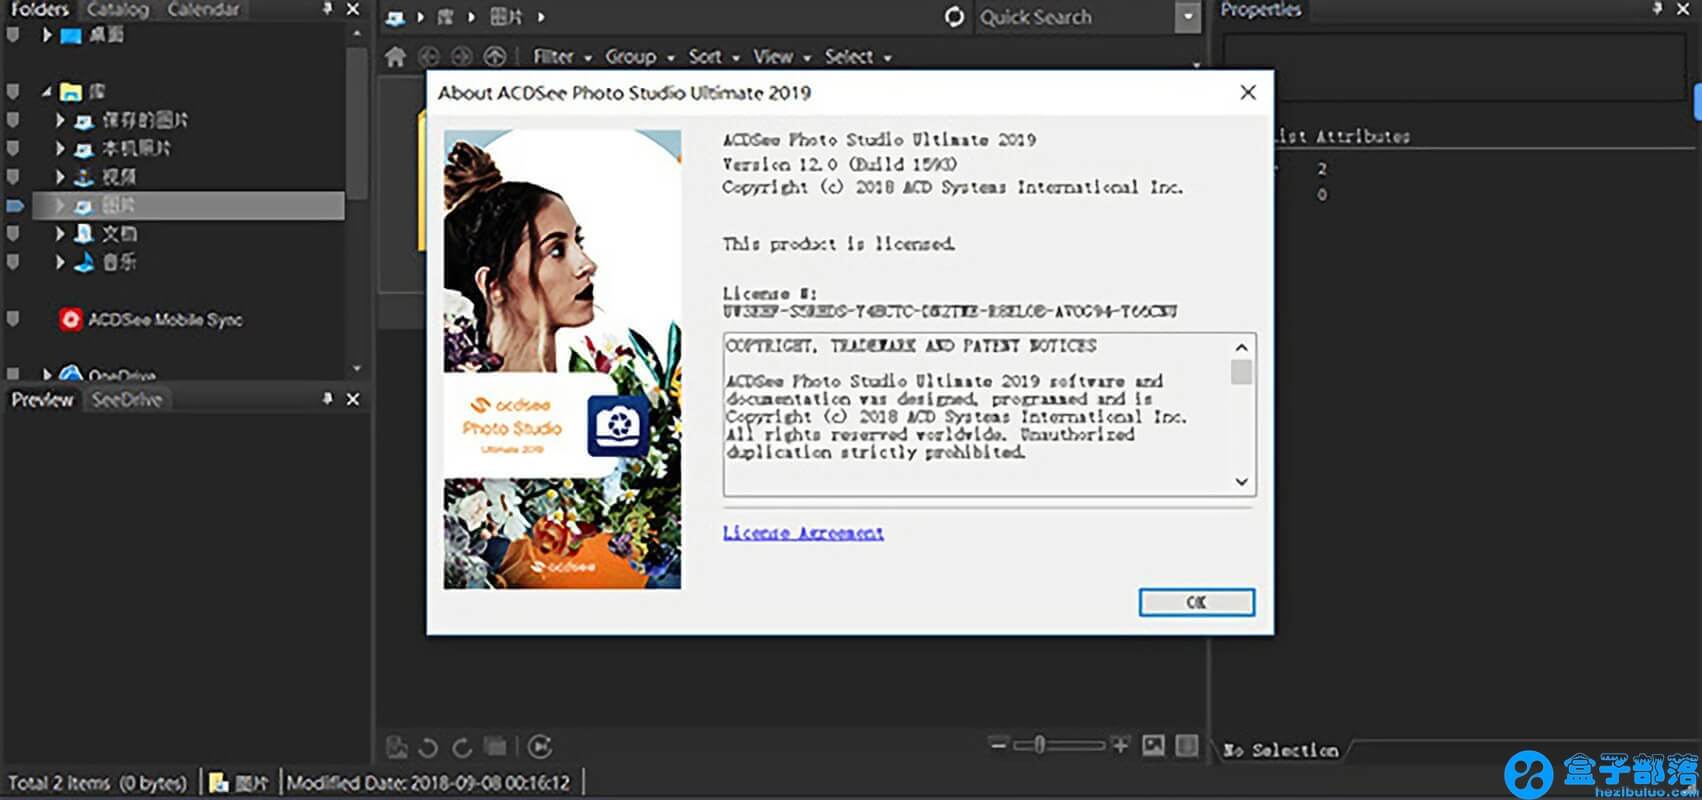1702x800 pixels.
Task: Click OK in the About dialog
Action: tap(1196, 602)
